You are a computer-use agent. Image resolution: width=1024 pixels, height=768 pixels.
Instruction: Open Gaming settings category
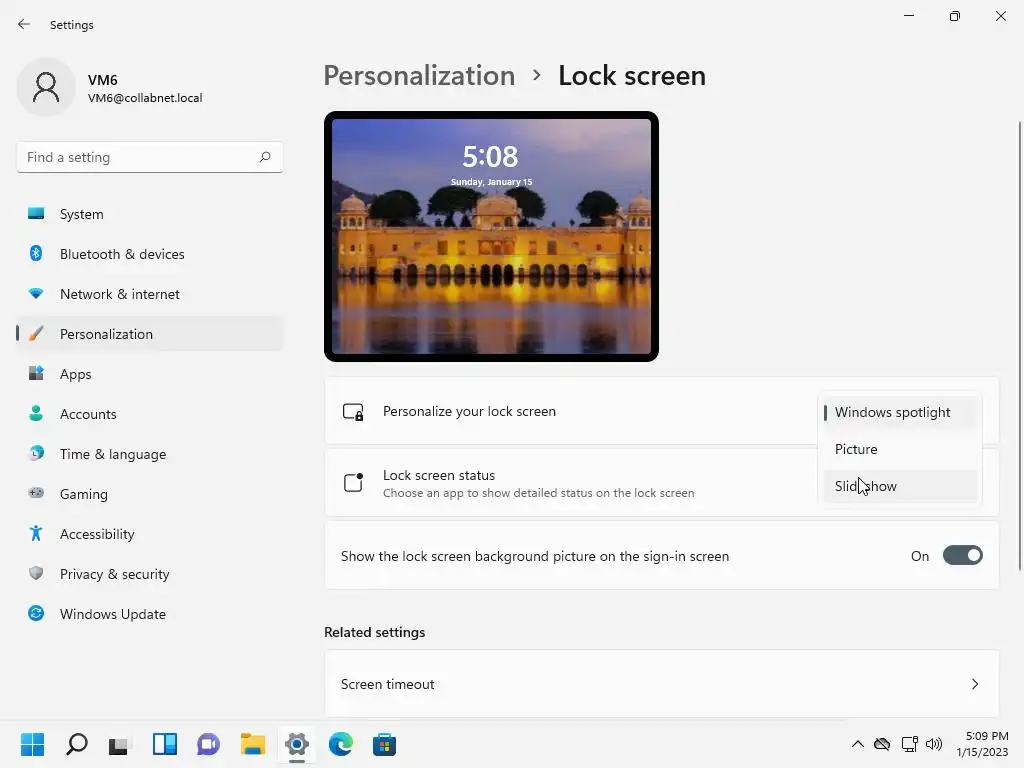pos(150,494)
